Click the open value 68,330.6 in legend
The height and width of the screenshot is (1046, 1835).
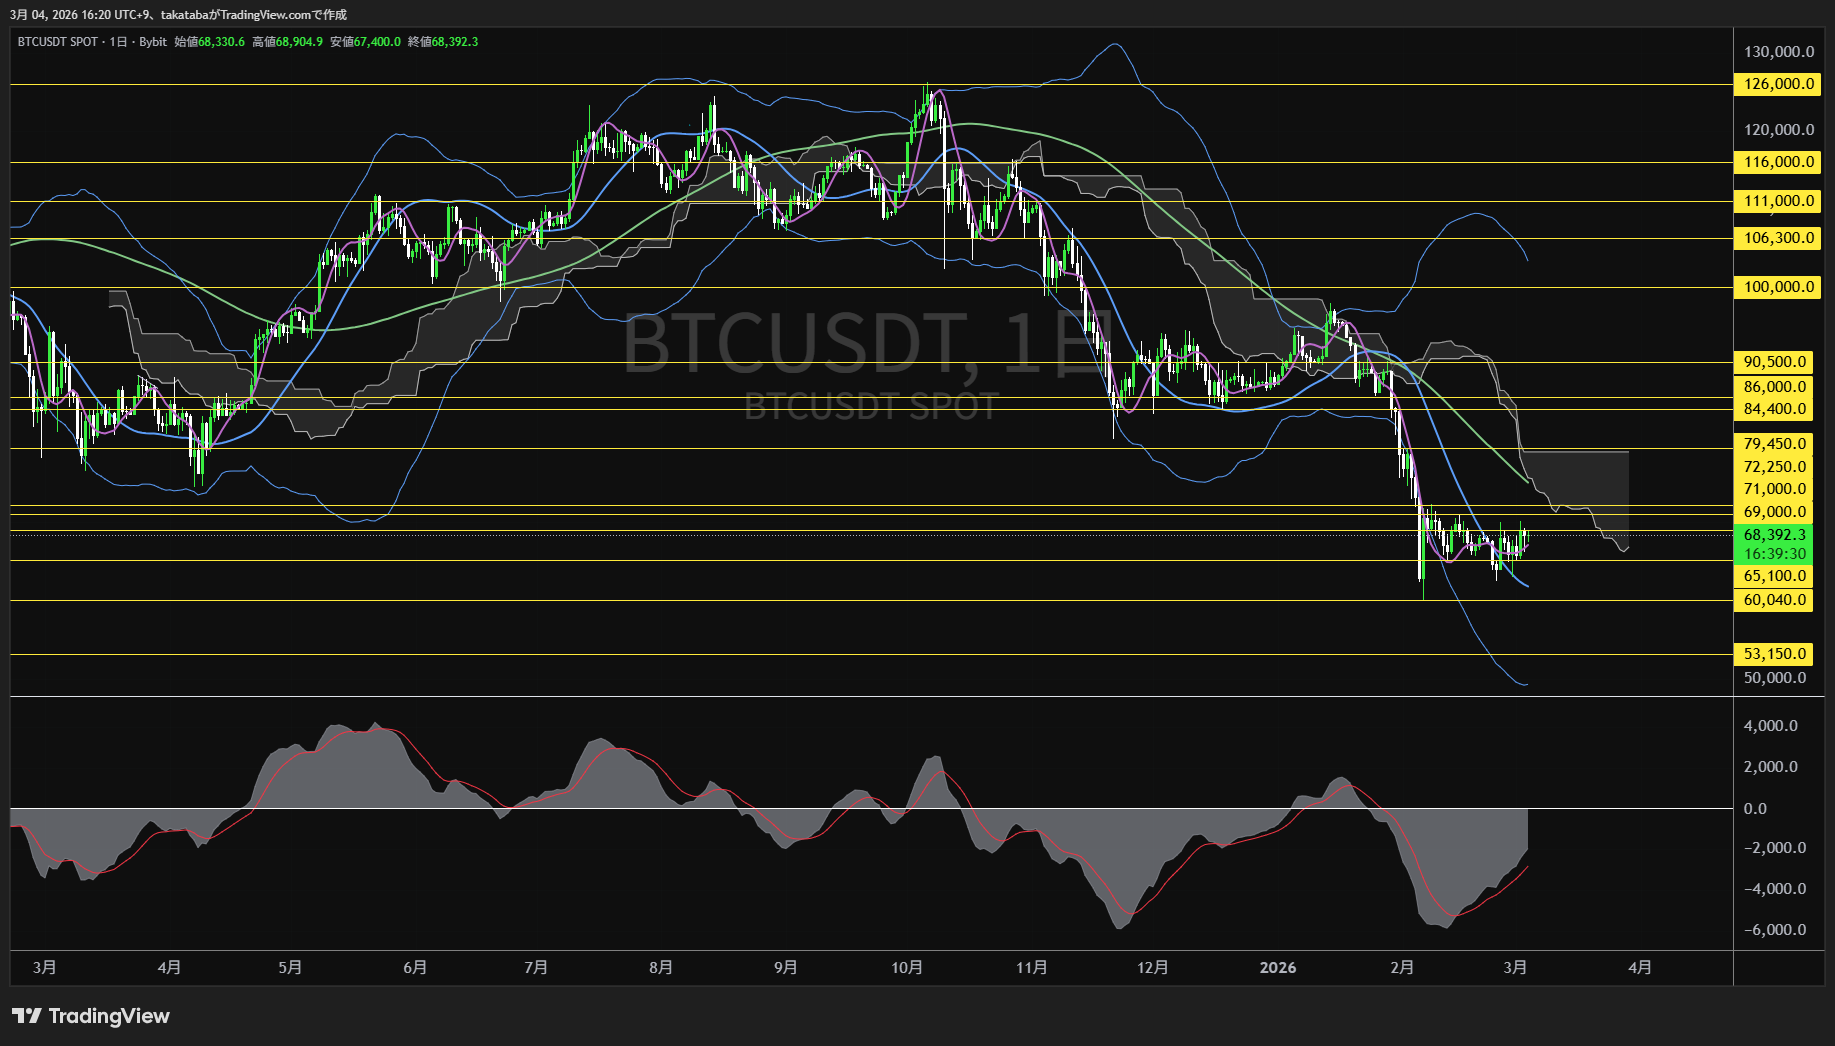pos(221,42)
